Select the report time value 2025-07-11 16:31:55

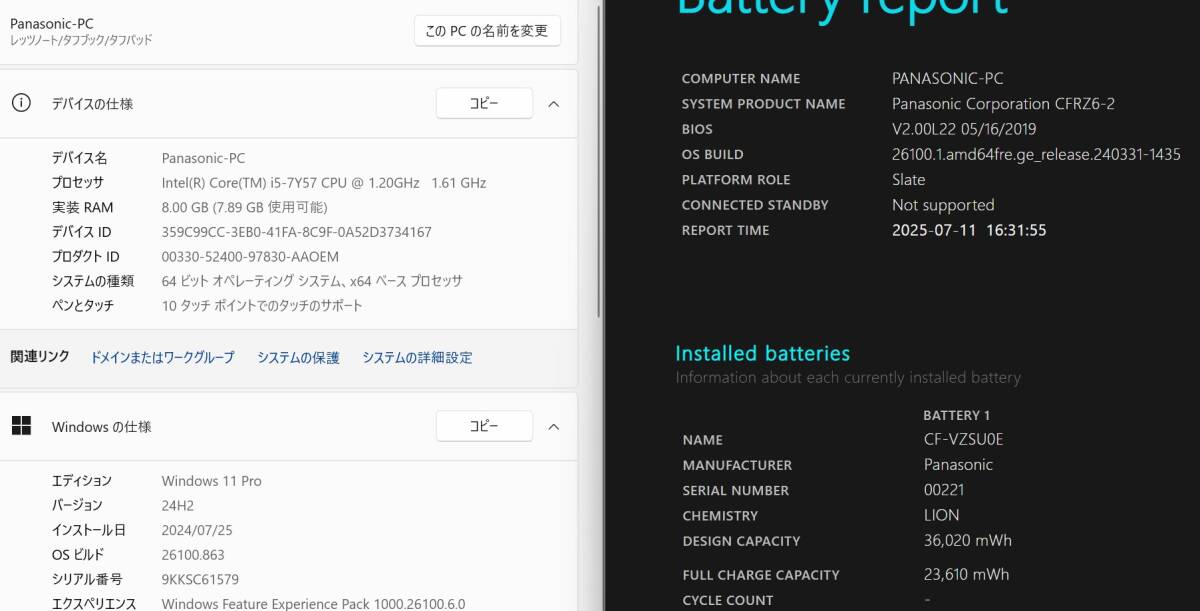click(x=969, y=230)
